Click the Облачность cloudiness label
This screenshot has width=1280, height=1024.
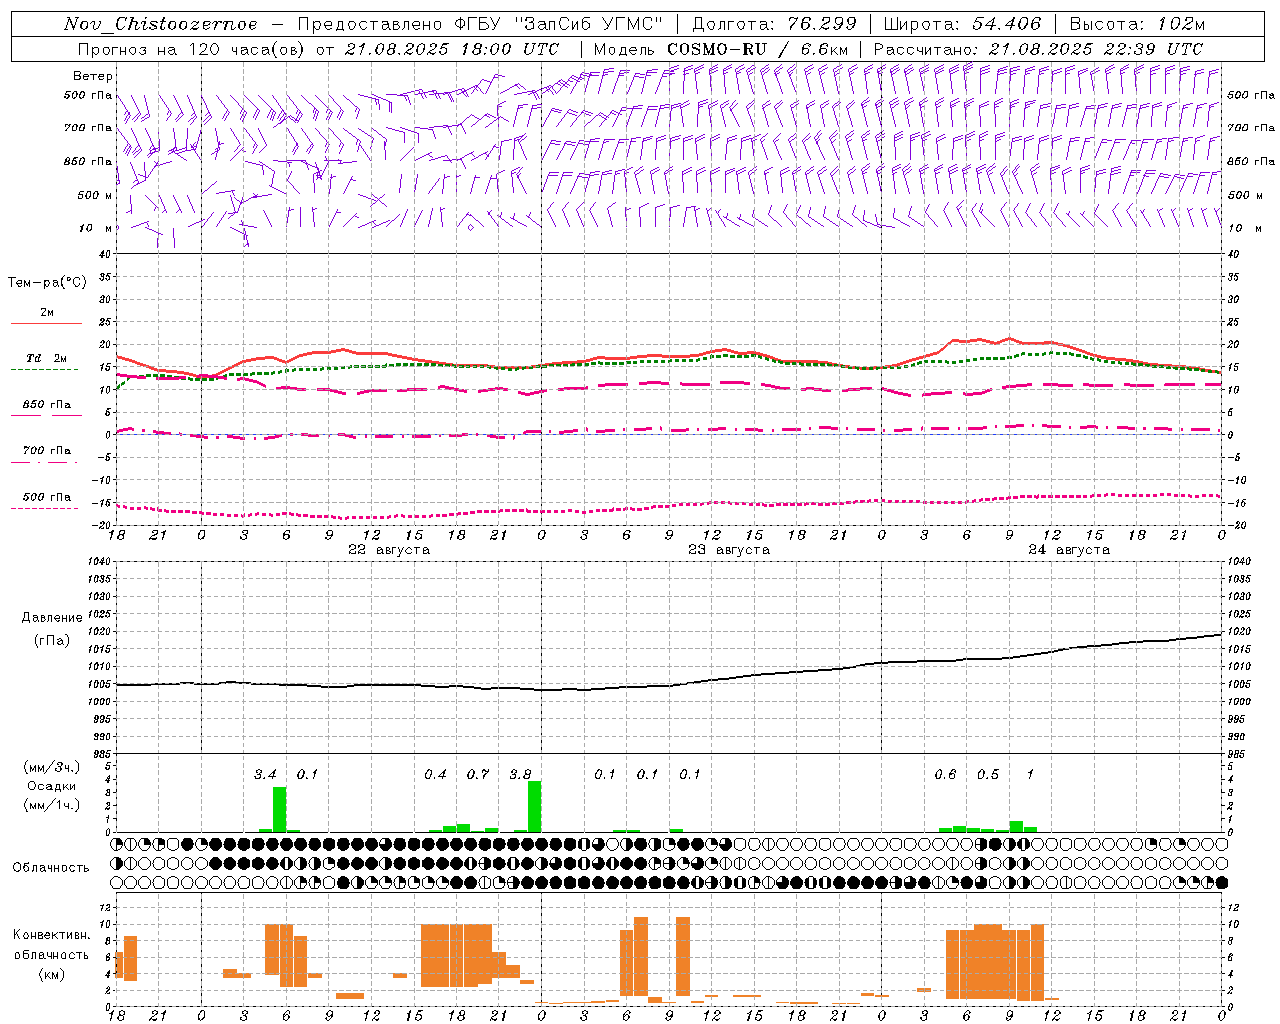point(51,868)
